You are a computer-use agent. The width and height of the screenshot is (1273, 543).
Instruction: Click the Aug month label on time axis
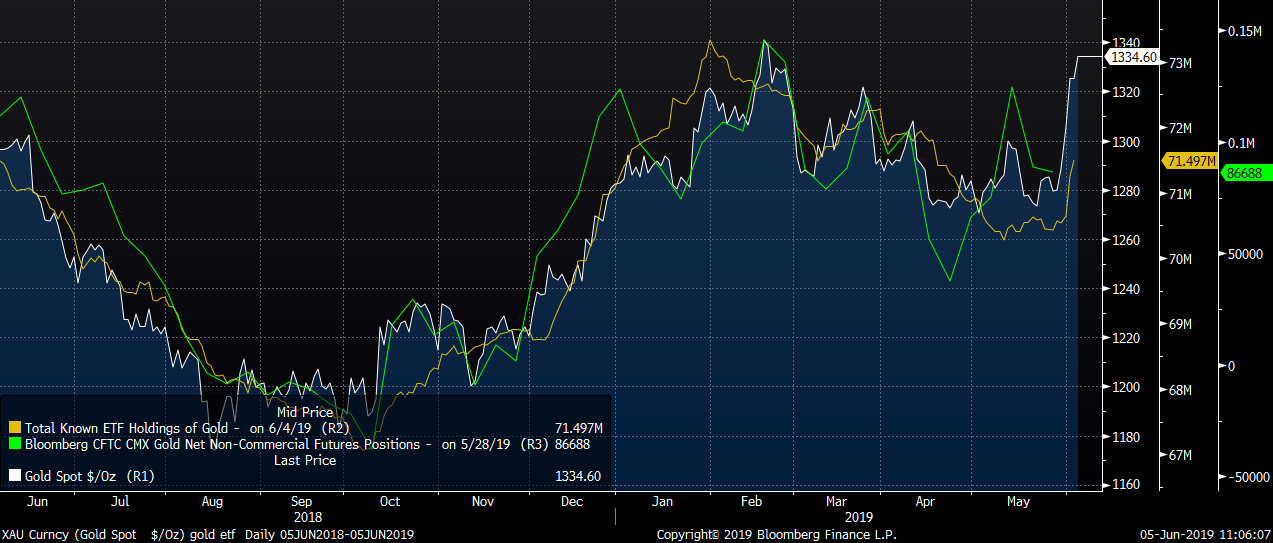point(212,502)
